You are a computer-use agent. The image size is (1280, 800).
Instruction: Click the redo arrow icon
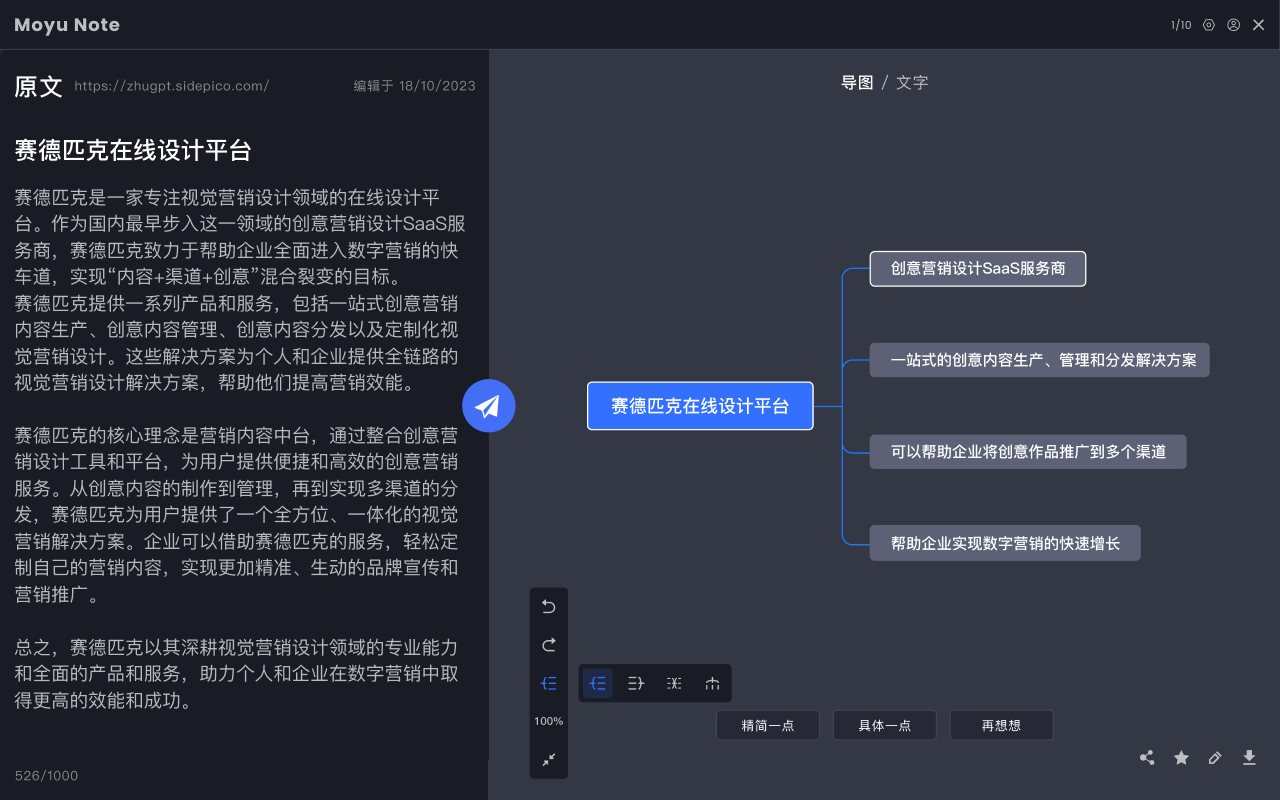tap(548, 645)
